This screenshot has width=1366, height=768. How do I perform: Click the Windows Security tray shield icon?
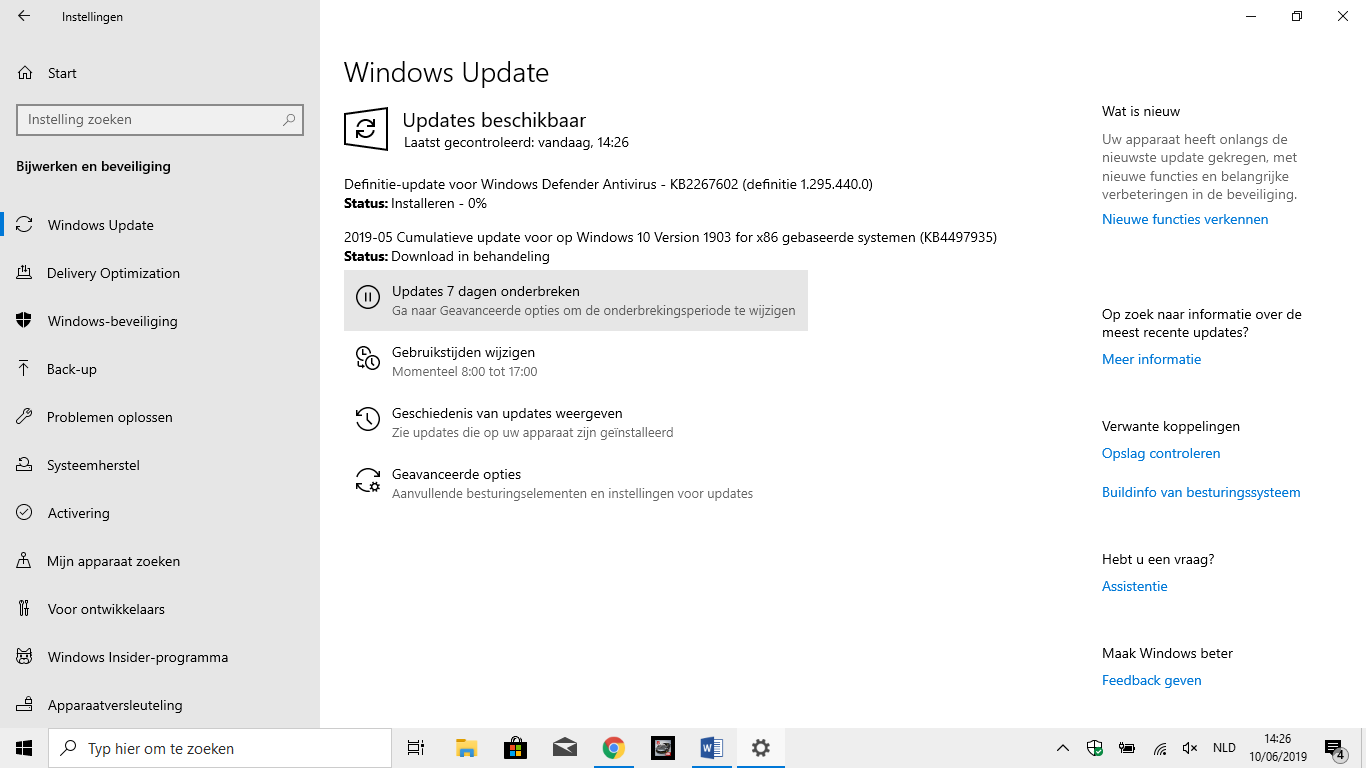click(x=1095, y=748)
